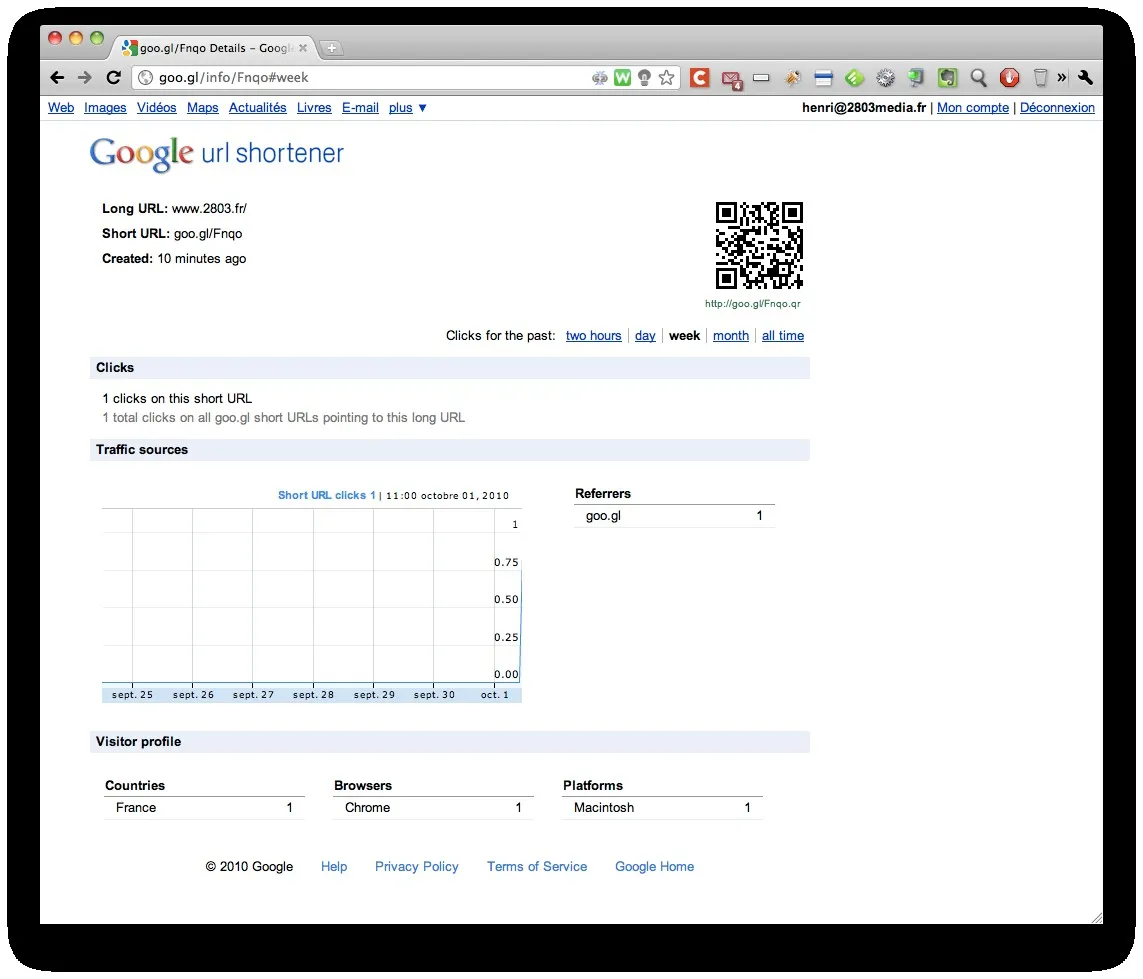Open the Terms of Service footer link
This screenshot has width=1143, height=979.
pyautogui.click(x=537, y=866)
